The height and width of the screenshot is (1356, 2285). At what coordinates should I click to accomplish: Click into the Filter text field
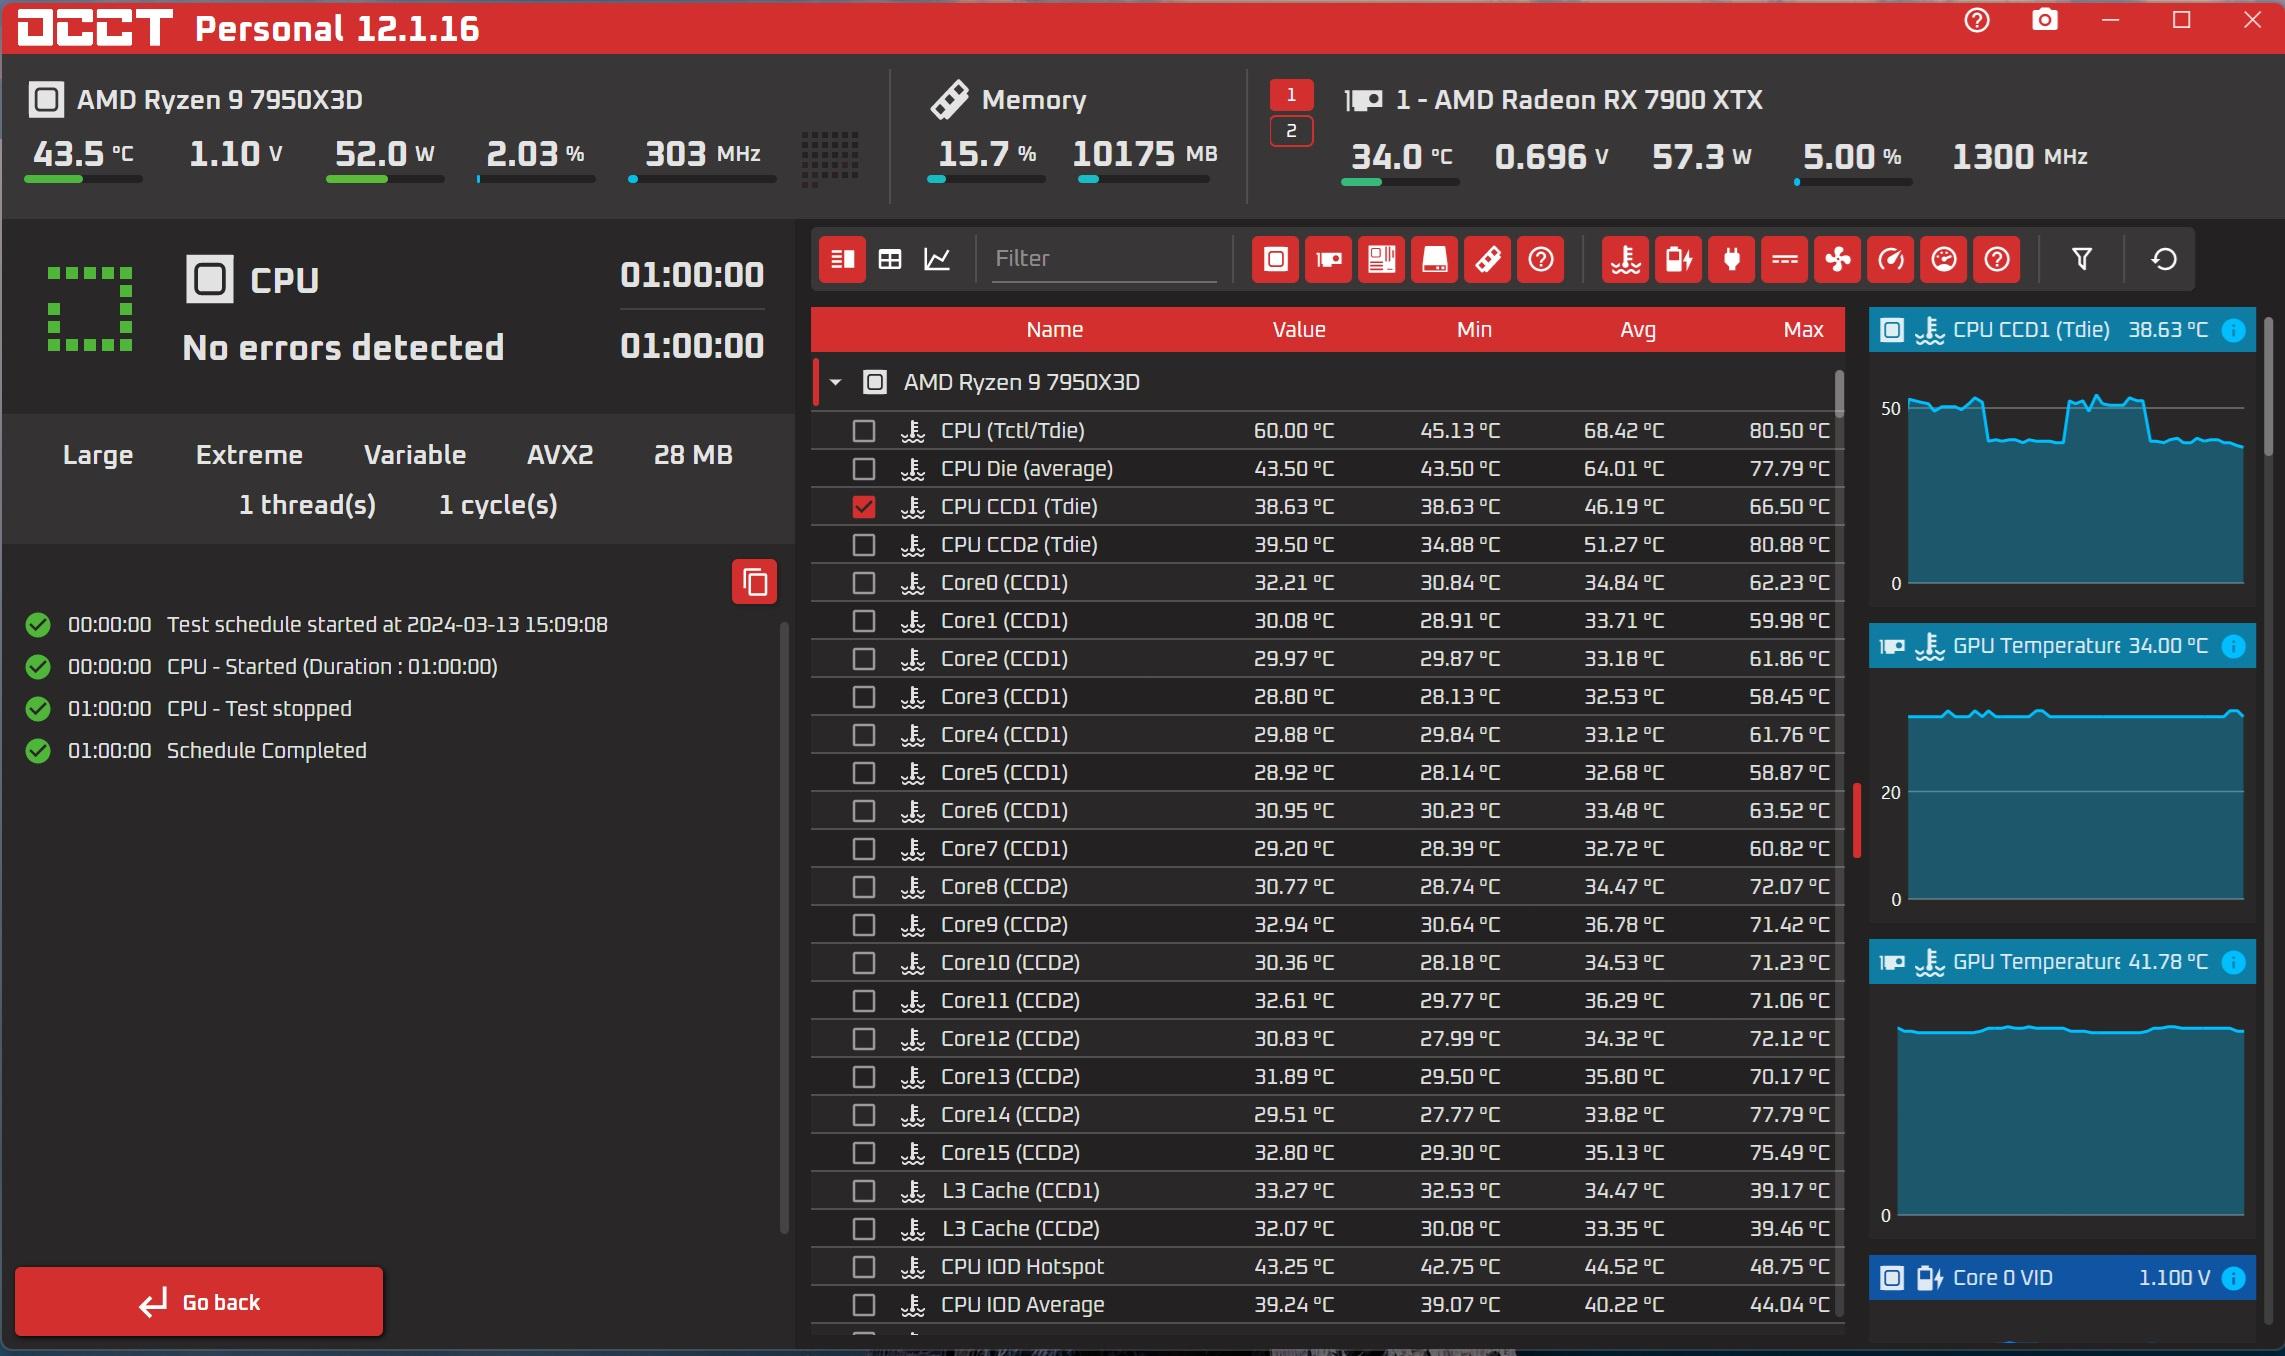[1102, 259]
